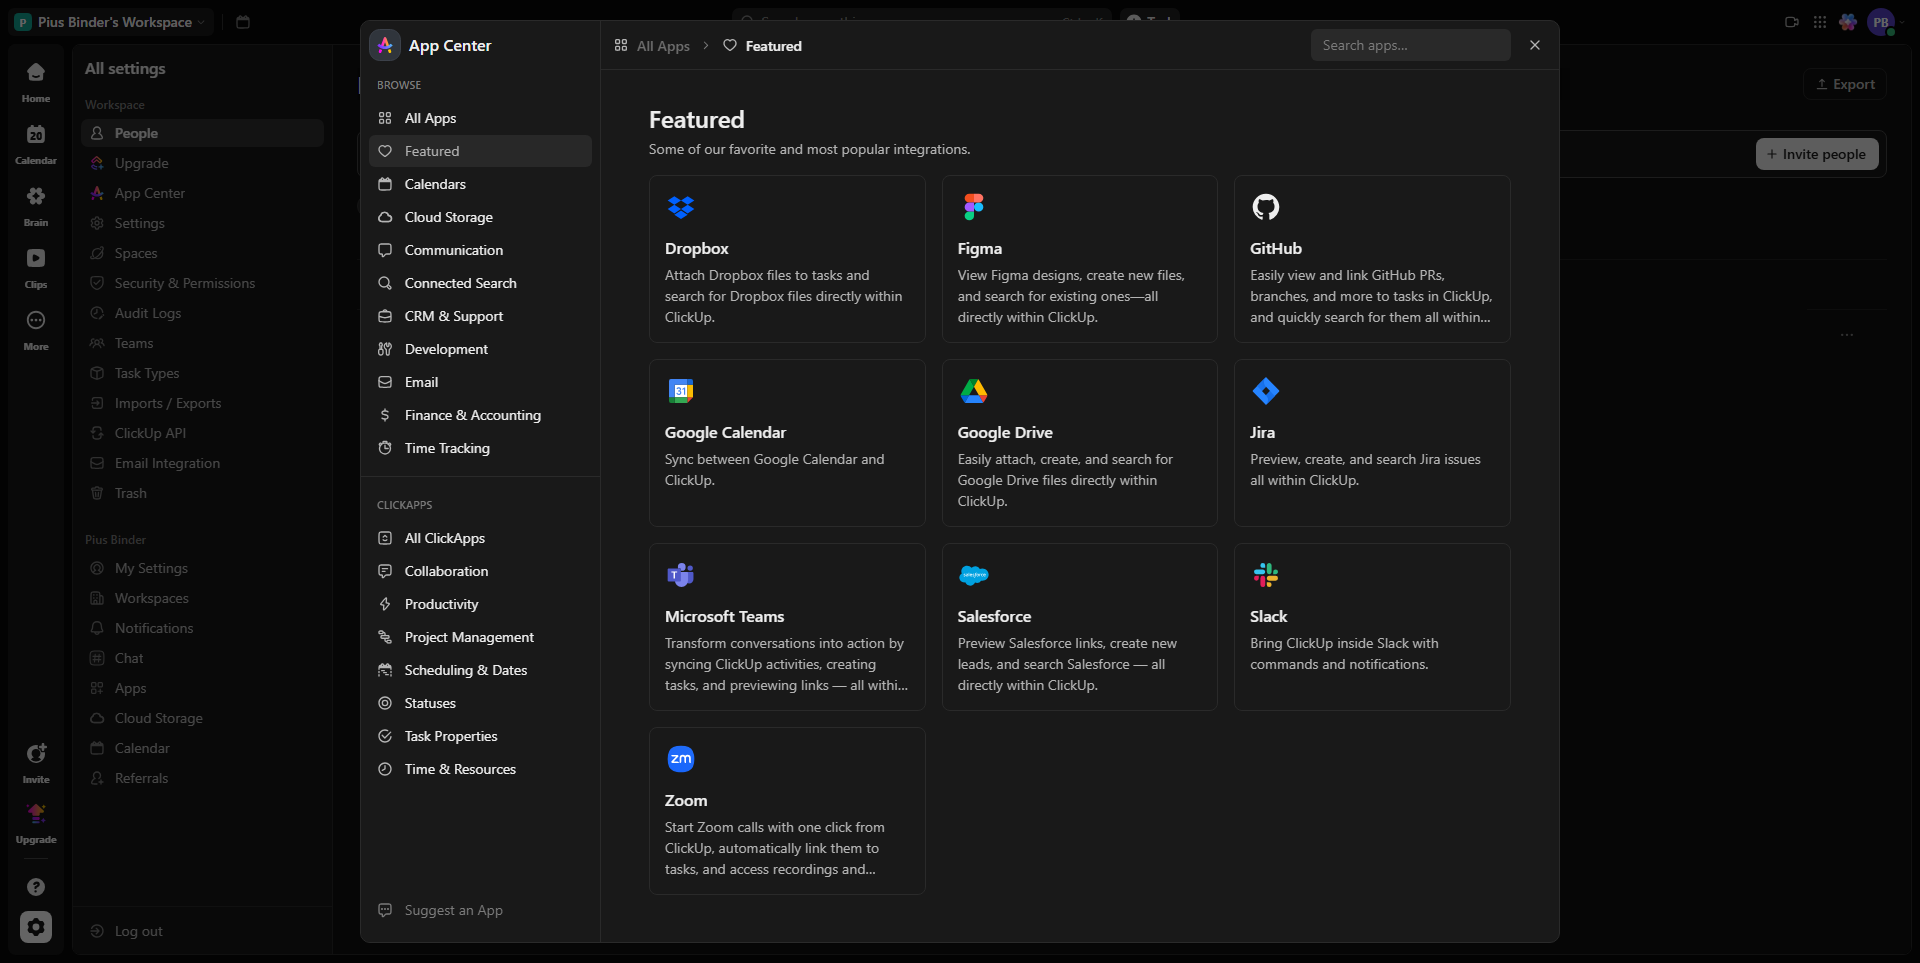Open the Google Calendar integration card

(x=787, y=443)
